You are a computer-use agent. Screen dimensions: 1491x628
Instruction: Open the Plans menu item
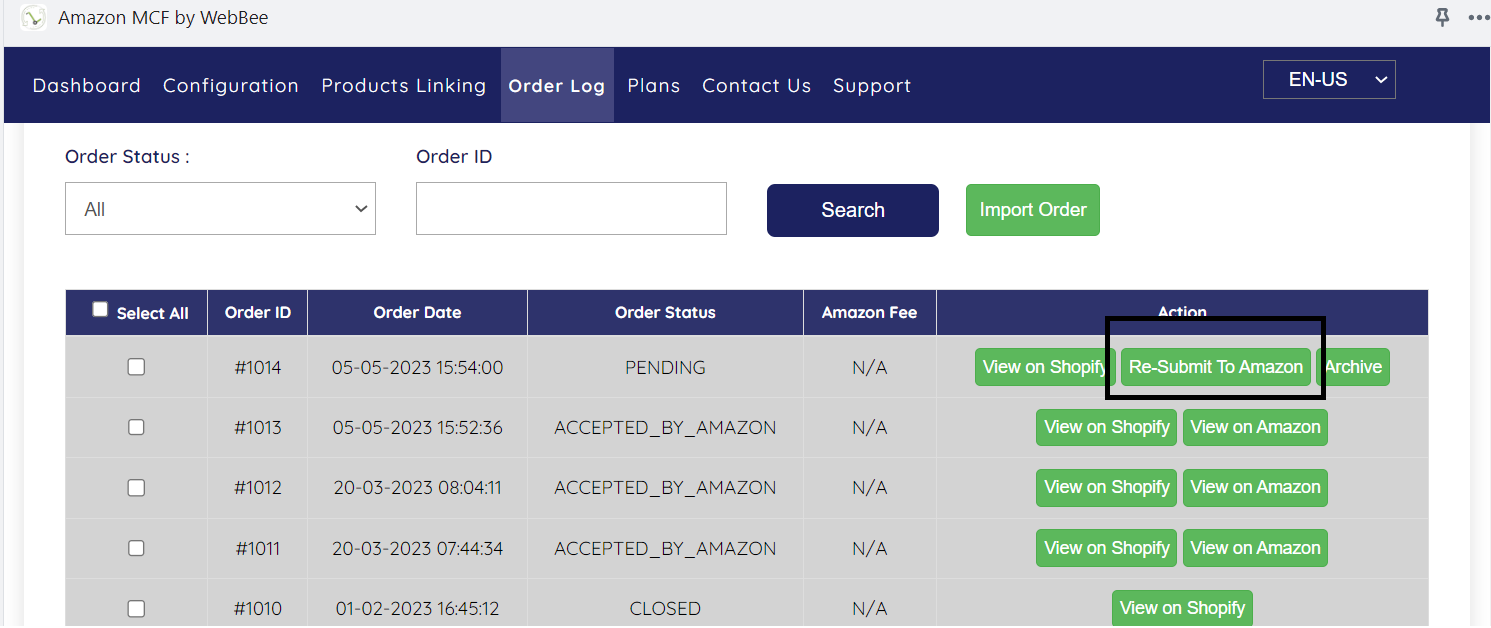(654, 86)
